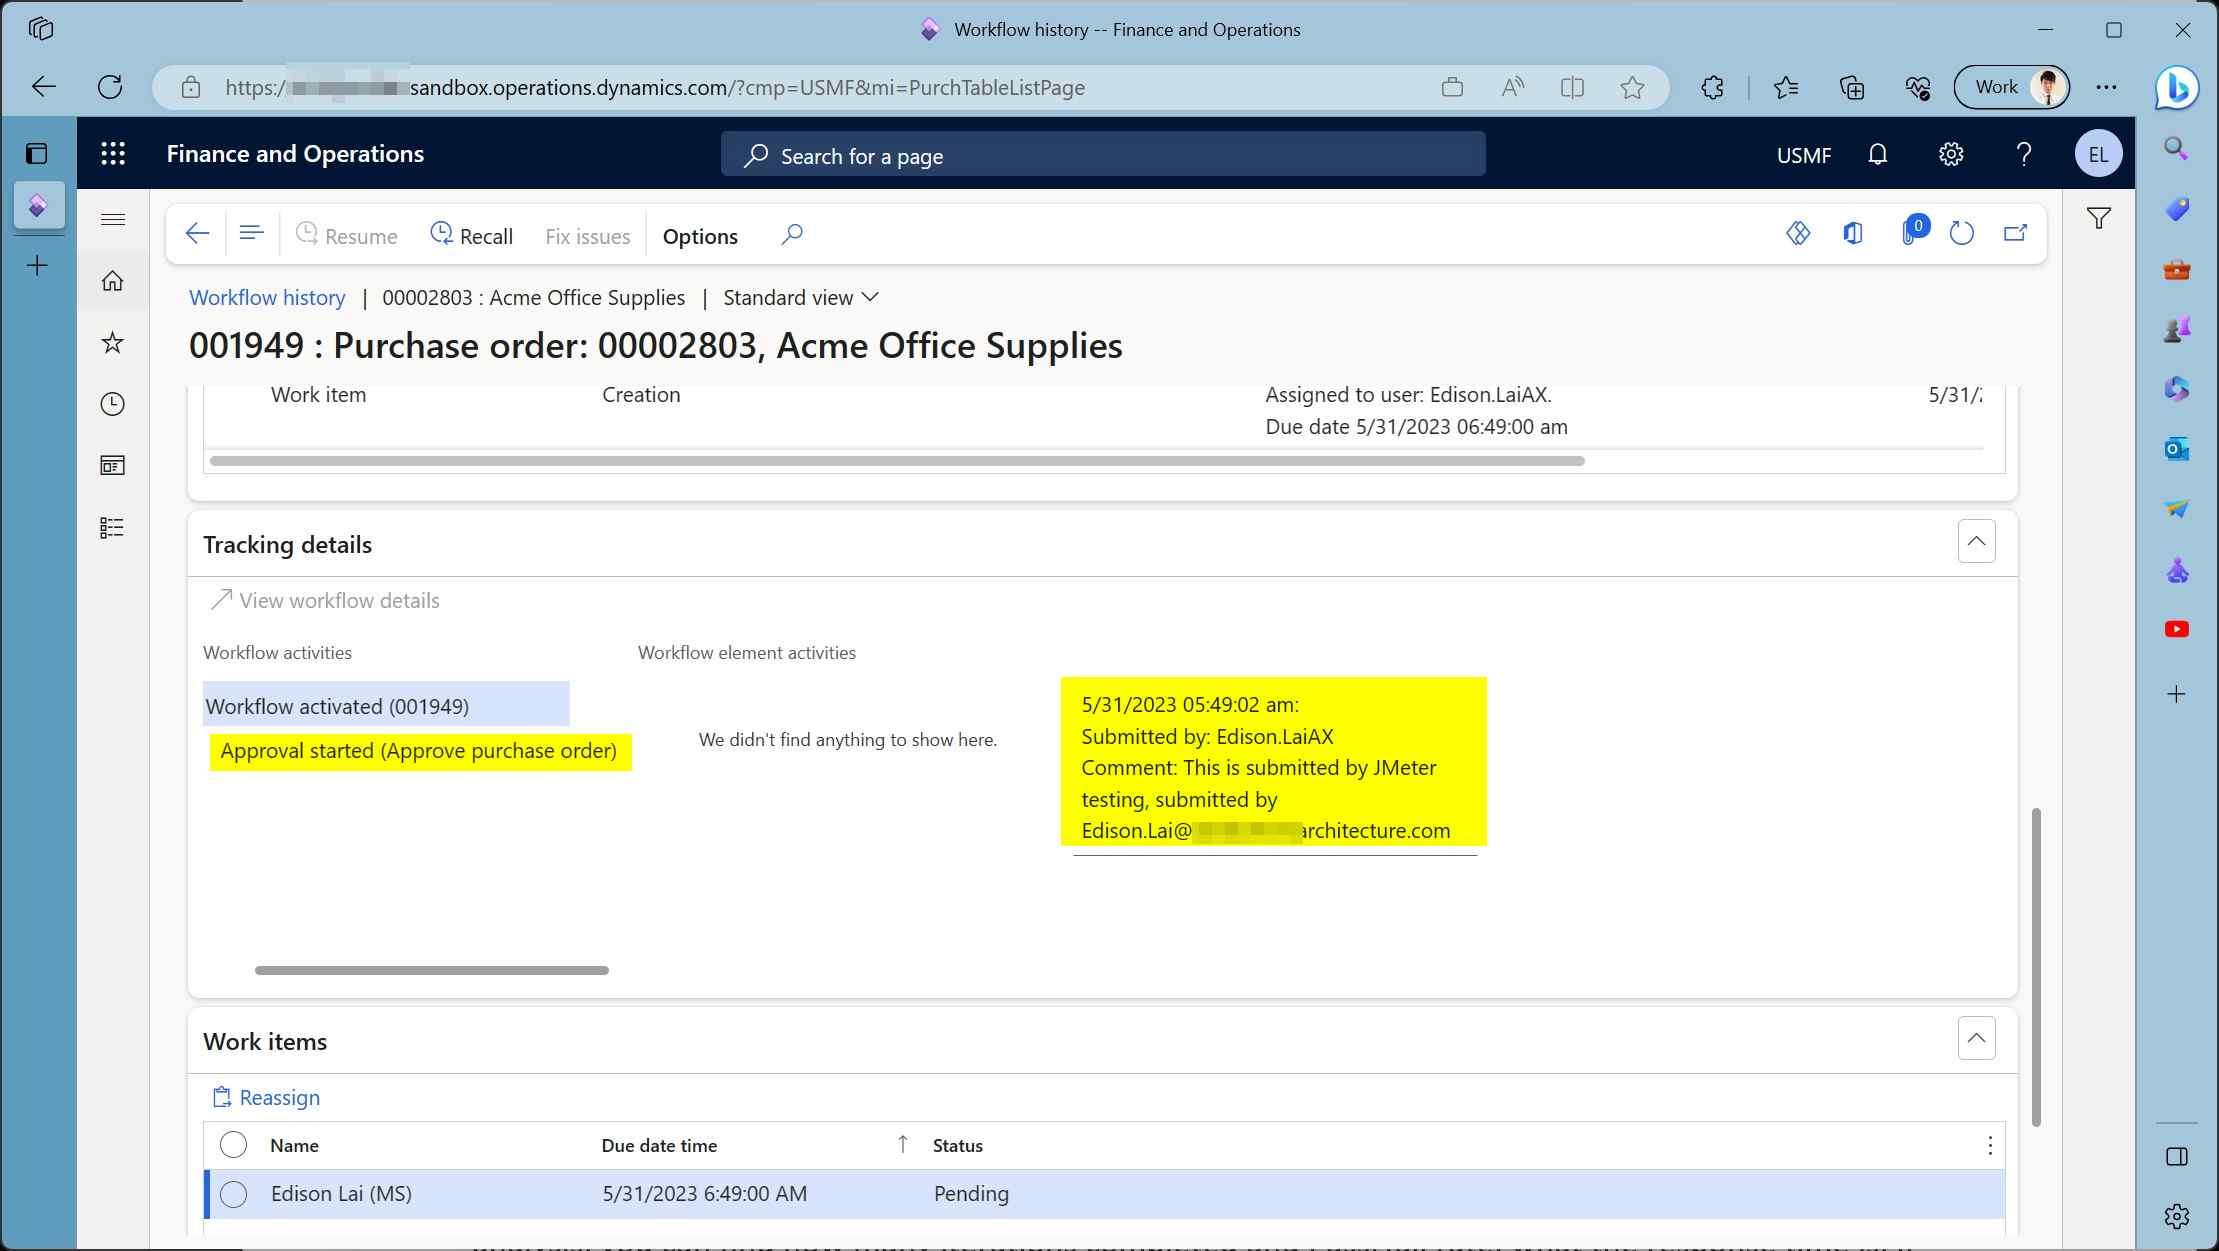
Task: Collapse the Work items section
Action: pos(1976,1038)
